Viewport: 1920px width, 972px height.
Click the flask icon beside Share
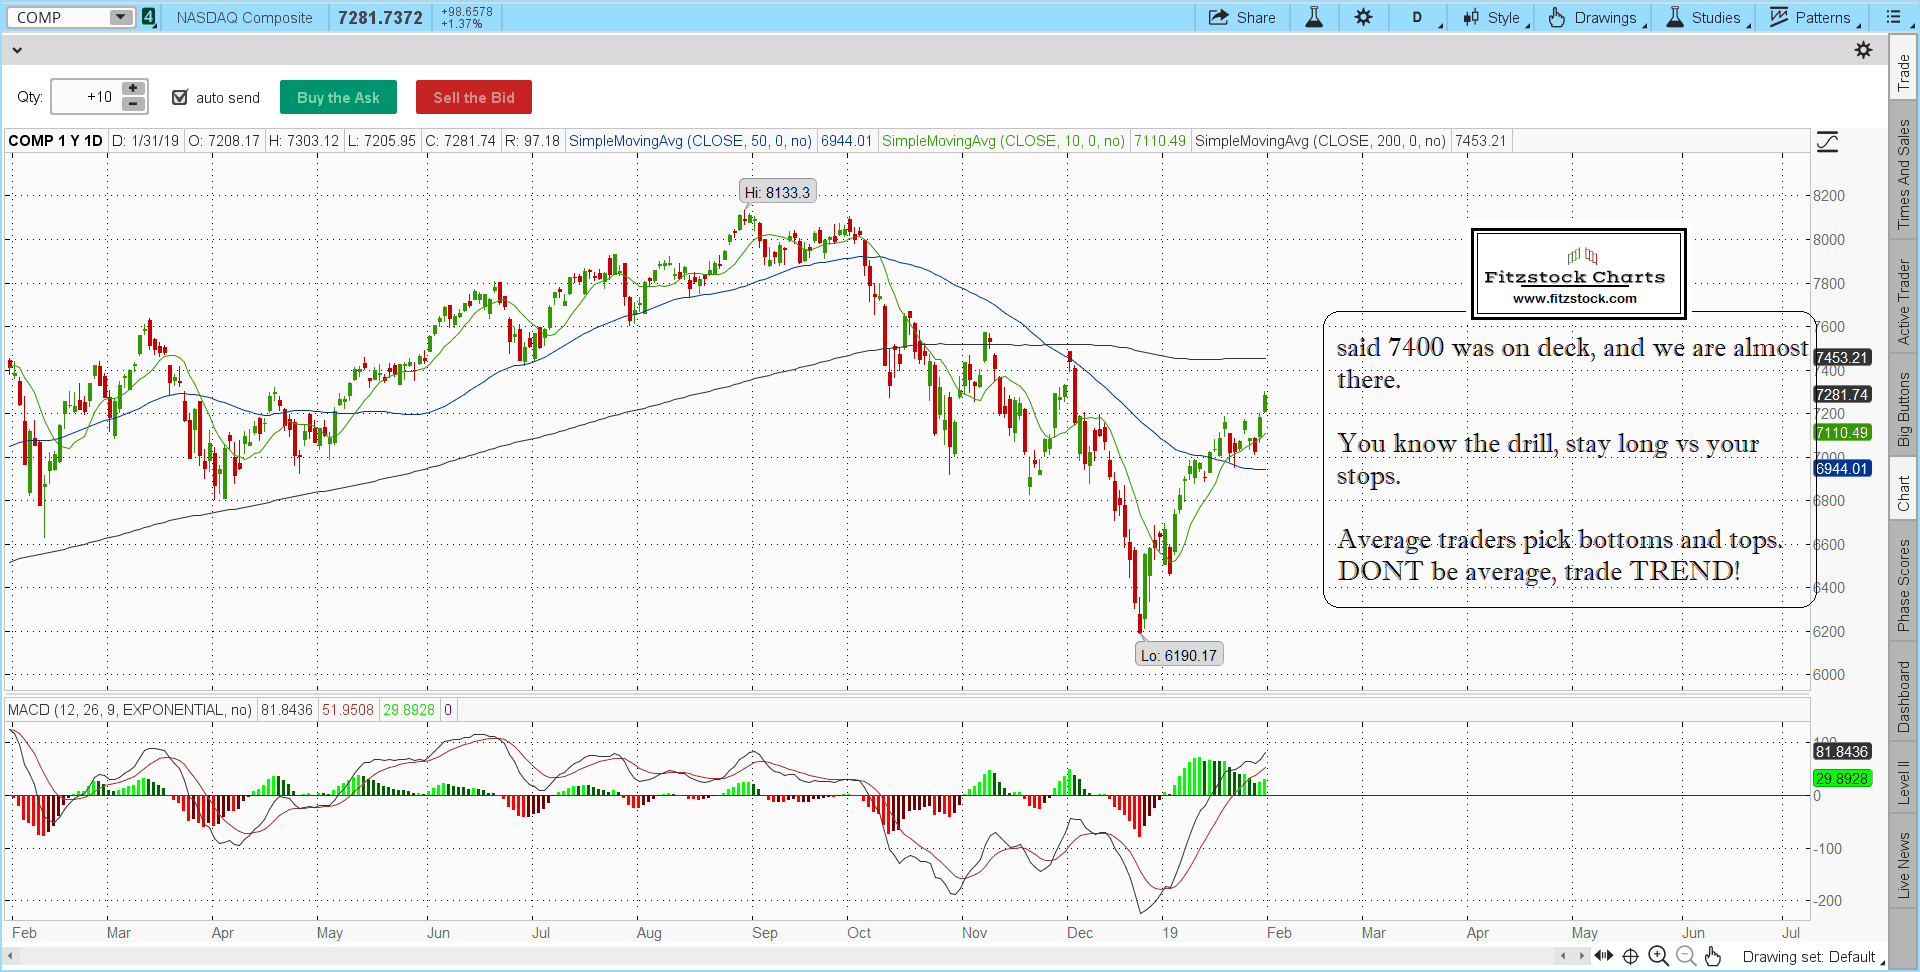pos(1314,17)
